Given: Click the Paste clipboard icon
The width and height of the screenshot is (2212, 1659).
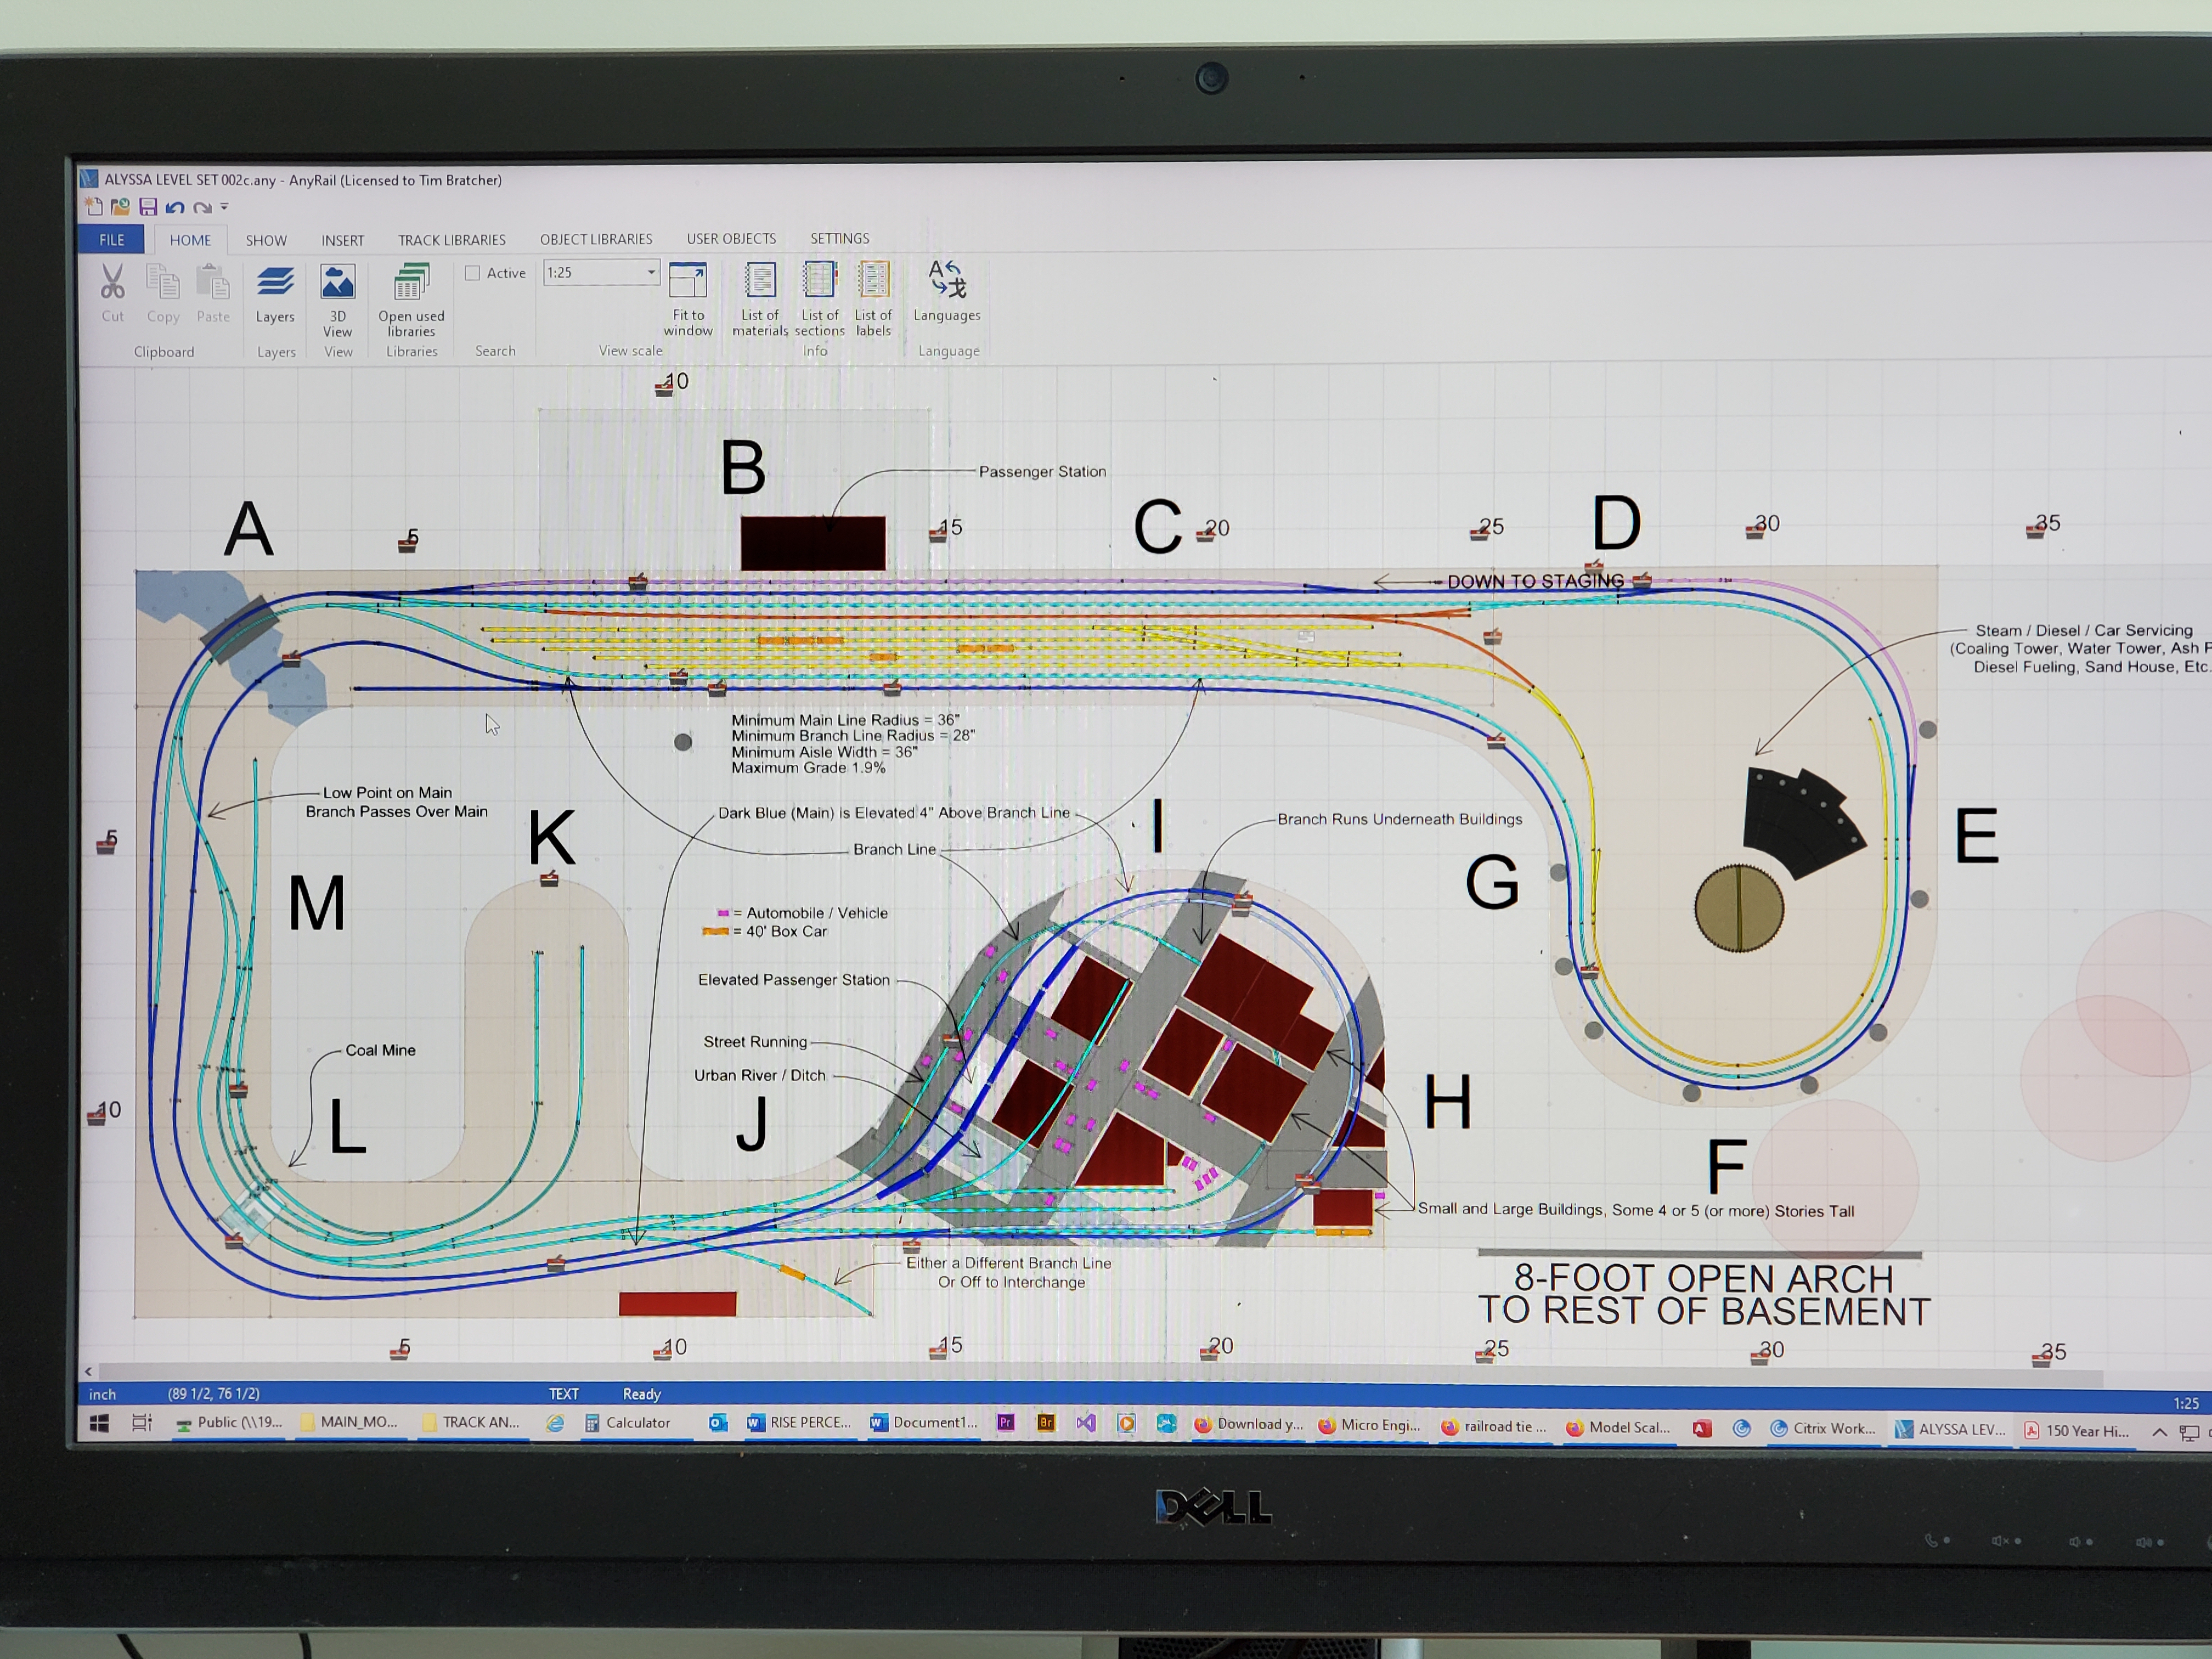Looking at the screenshot, I should 213,282.
